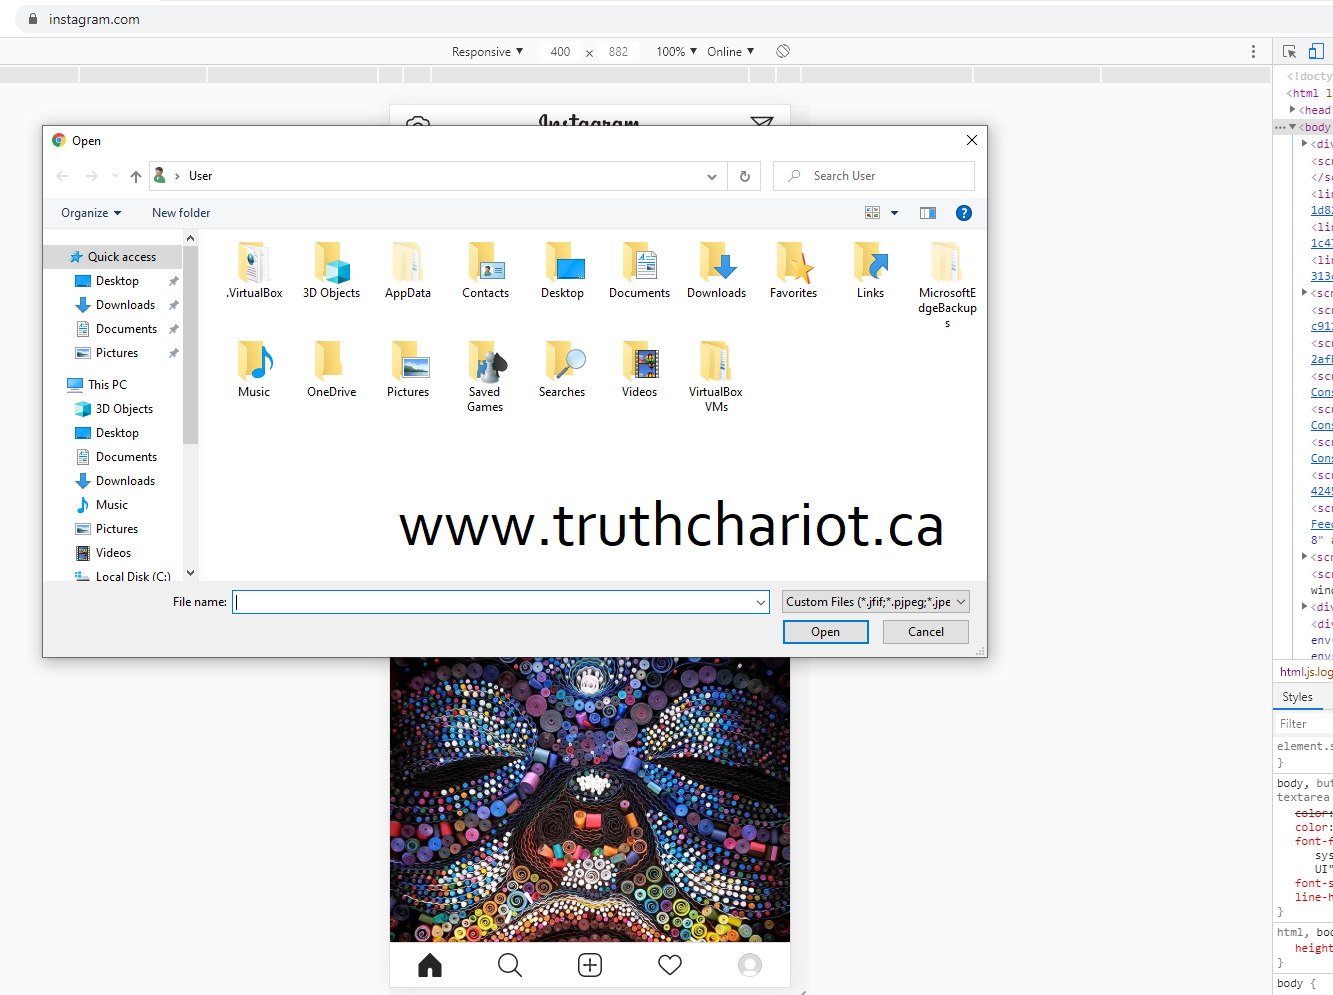Screen dimensions: 1333x995
Task: Select the Favorites folder
Action: tap(793, 270)
